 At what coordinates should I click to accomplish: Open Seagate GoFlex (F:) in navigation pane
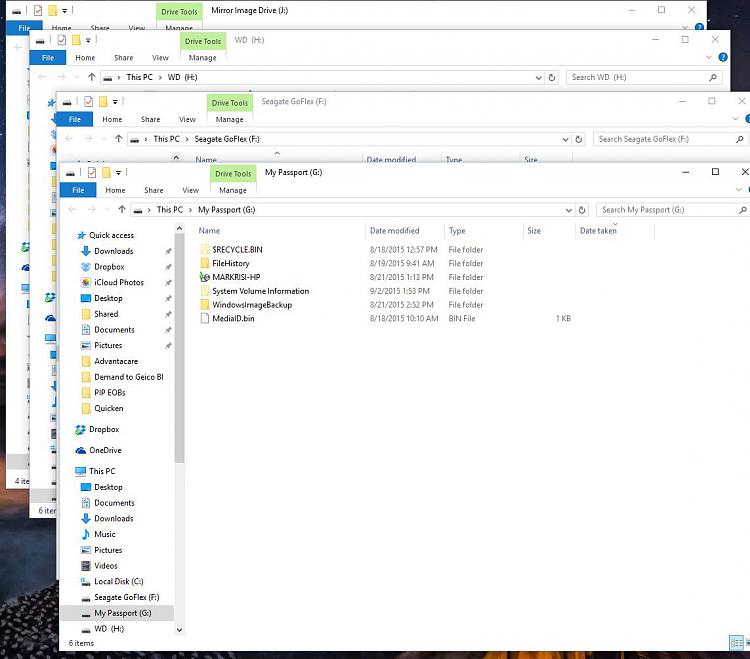(x=127, y=597)
